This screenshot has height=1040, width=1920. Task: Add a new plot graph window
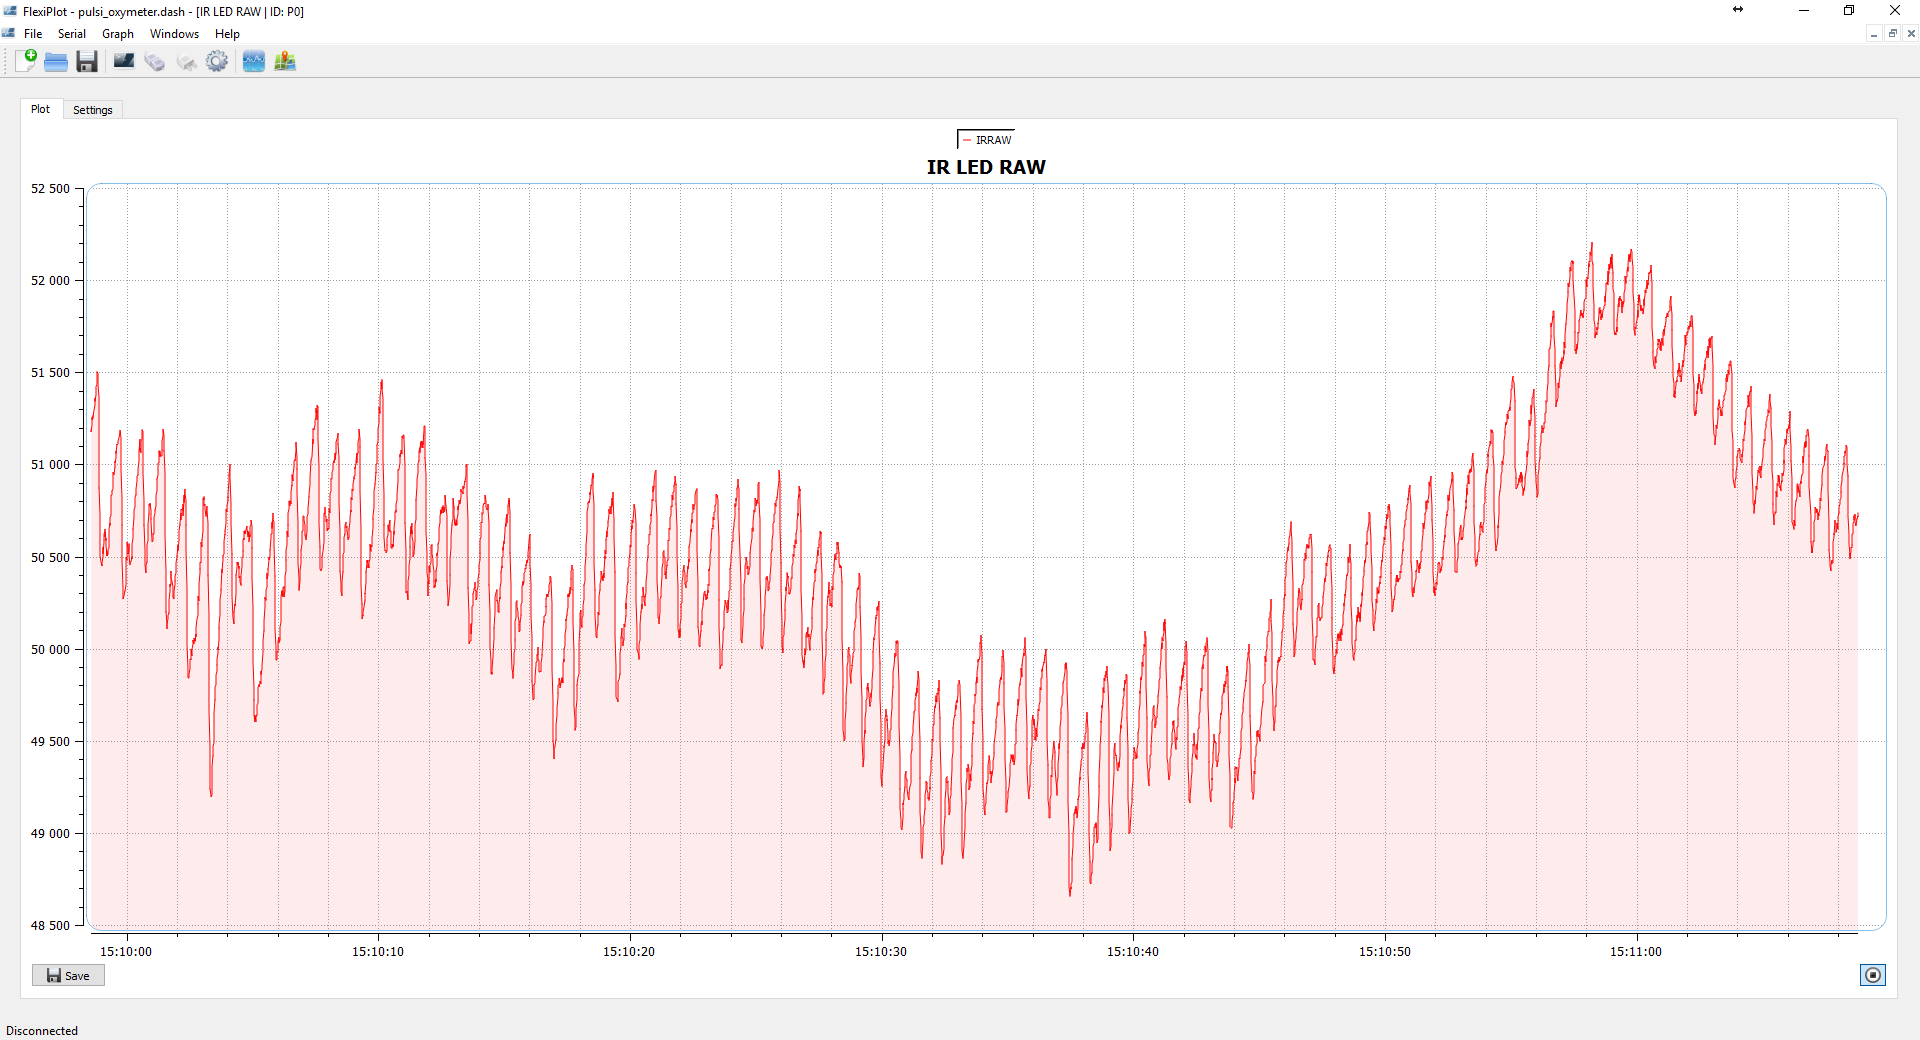pyautogui.click(x=254, y=62)
